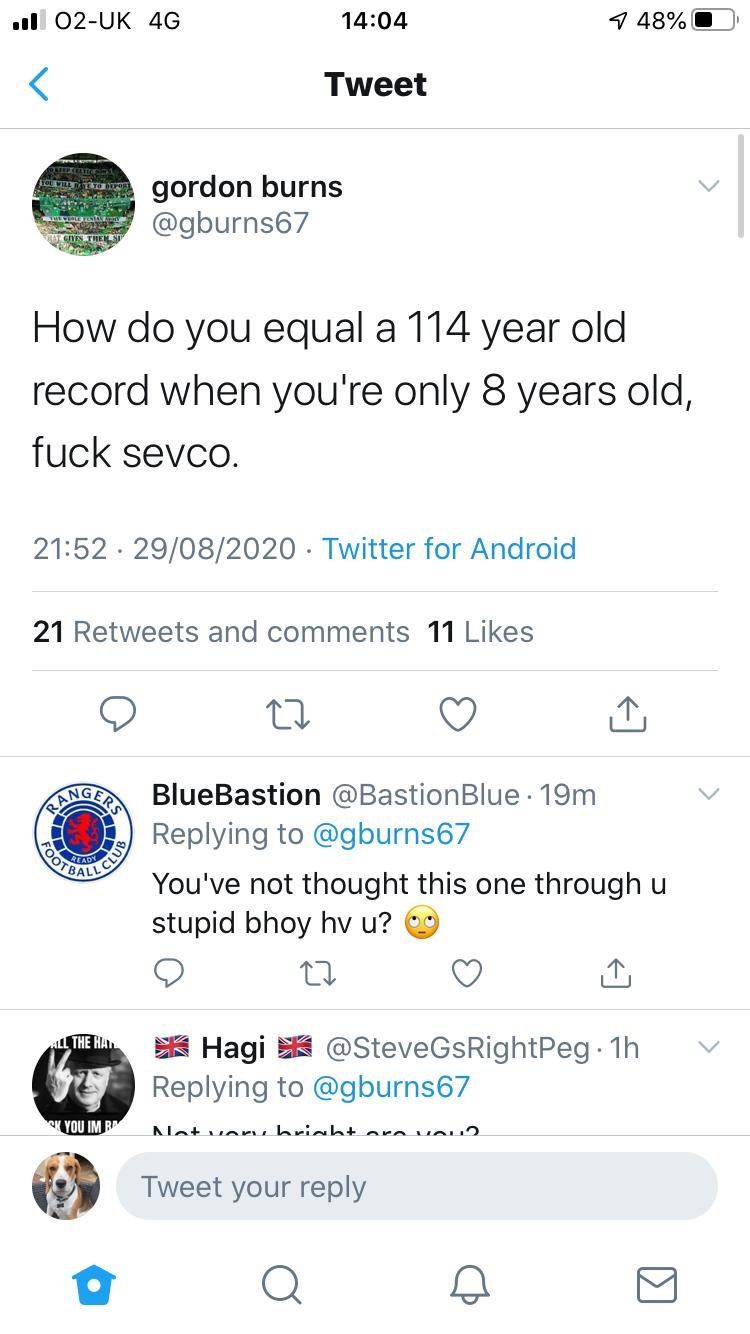Open gordon burns' profile picture

[x=83, y=205]
